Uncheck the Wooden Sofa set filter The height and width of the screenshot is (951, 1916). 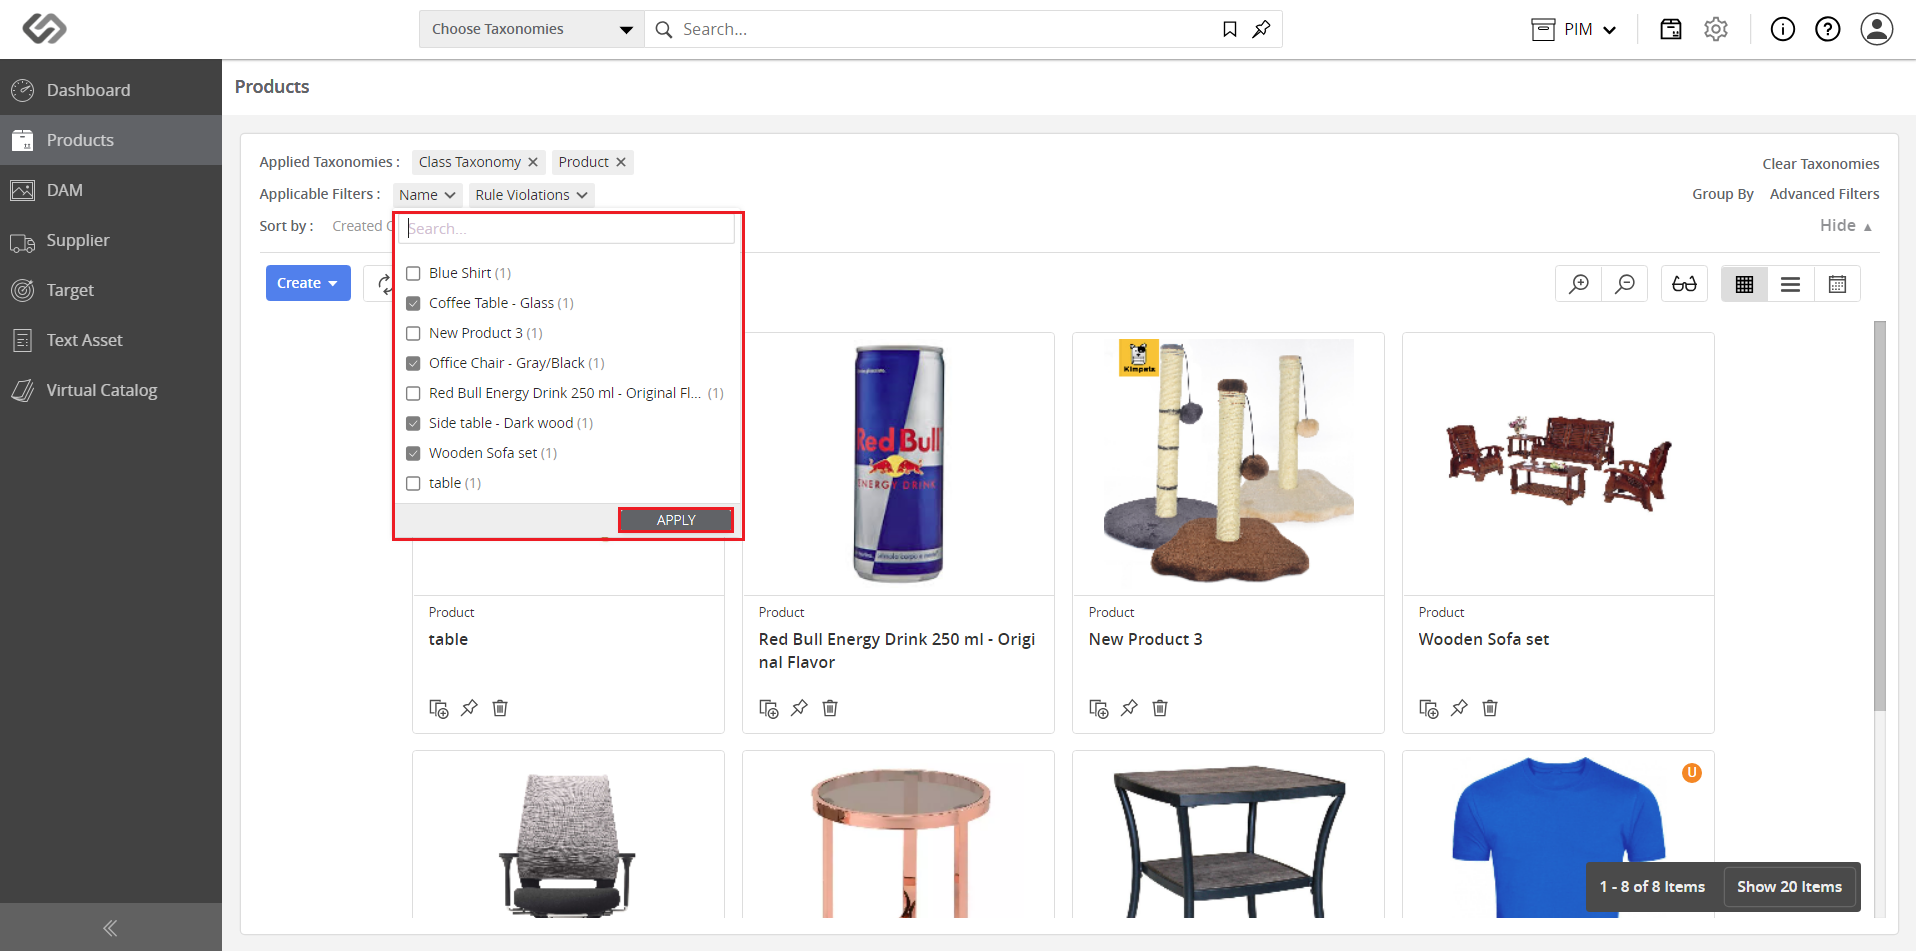(413, 453)
